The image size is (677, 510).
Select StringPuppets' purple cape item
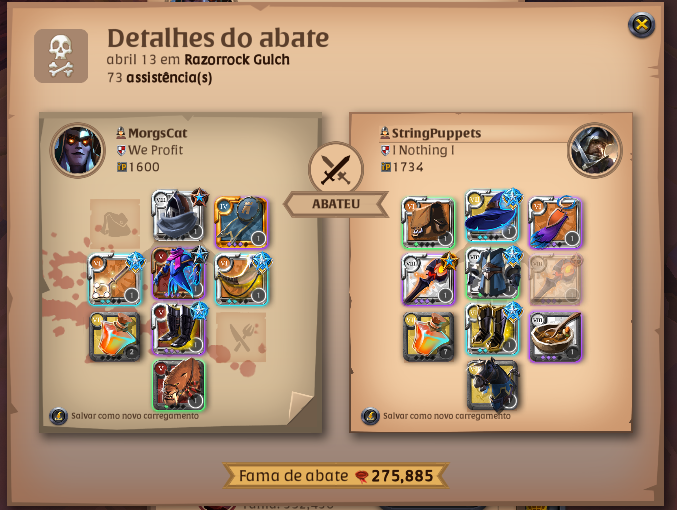[555, 223]
